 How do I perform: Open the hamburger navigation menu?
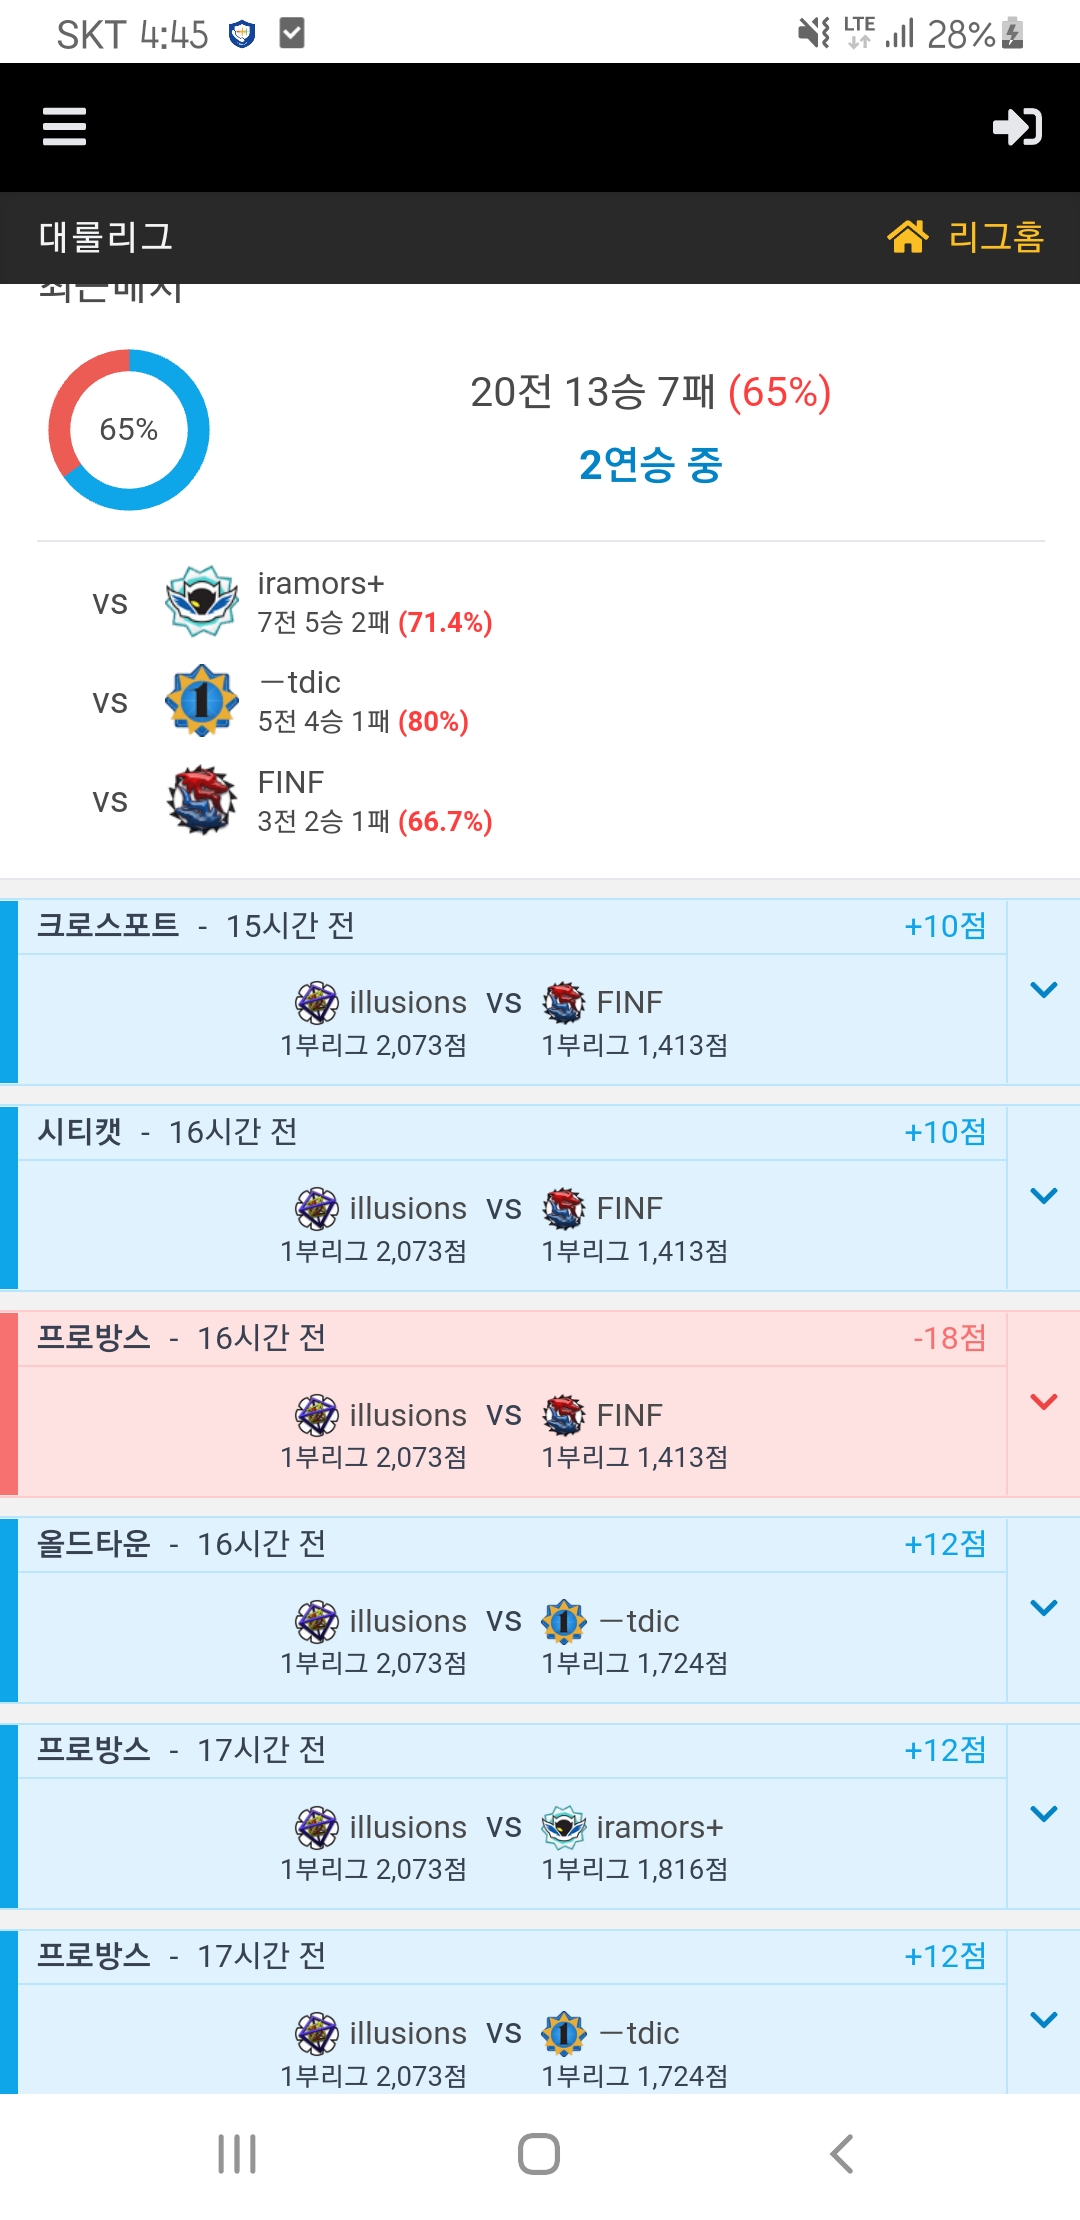click(x=65, y=127)
